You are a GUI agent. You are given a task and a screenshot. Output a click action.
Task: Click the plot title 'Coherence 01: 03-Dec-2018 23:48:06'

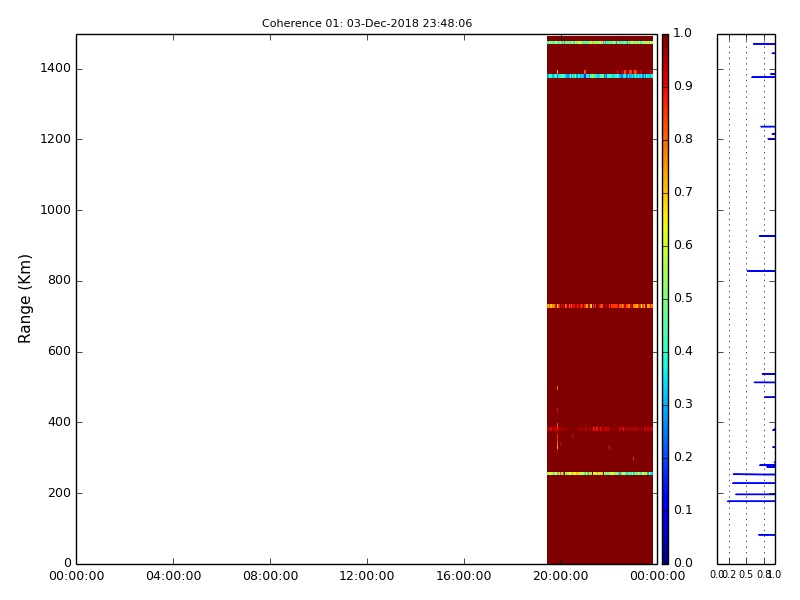tap(367, 23)
